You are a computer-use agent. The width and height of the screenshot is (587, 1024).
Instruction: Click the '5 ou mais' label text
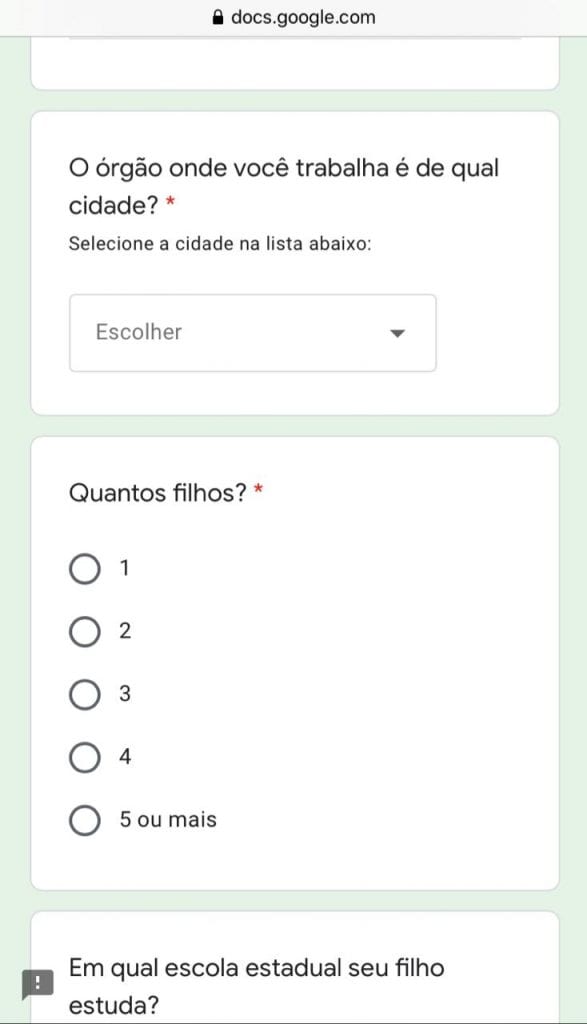(168, 820)
